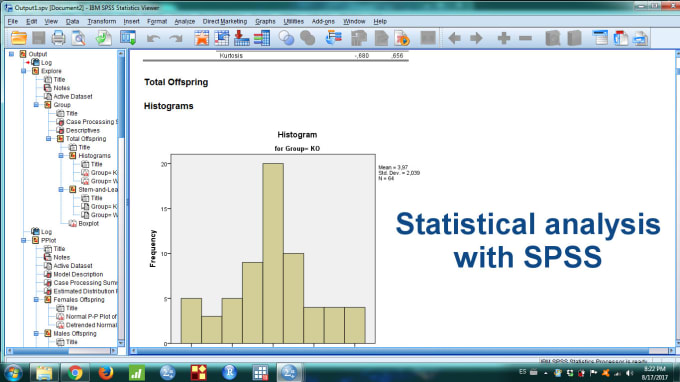Click the Demote right-arrow toolbar icon
The height and width of the screenshot is (382, 680).
pyautogui.click(x=476, y=38)
